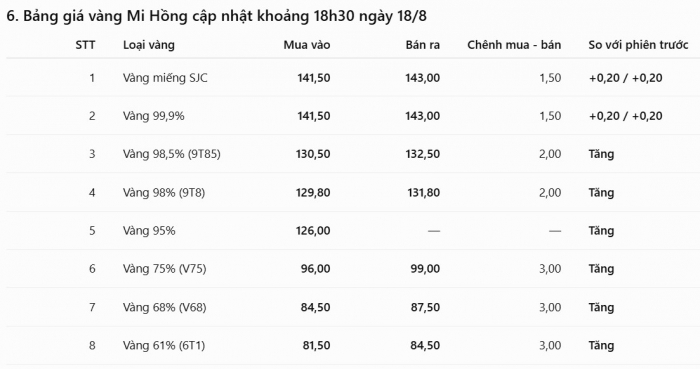
Task: Select the 'Vàng 68% (V68)' row label
Action: 165,307
